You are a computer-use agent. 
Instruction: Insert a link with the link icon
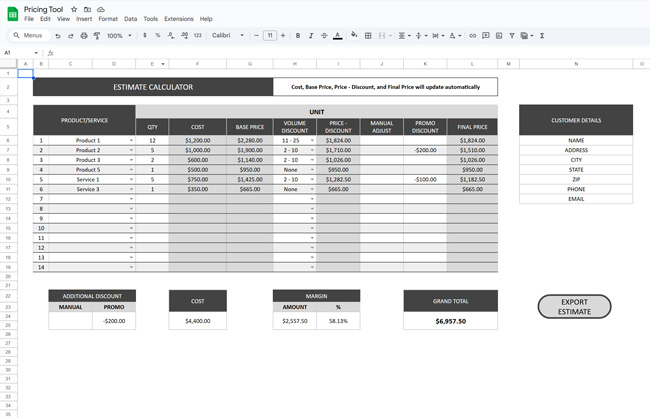point(472,36)
